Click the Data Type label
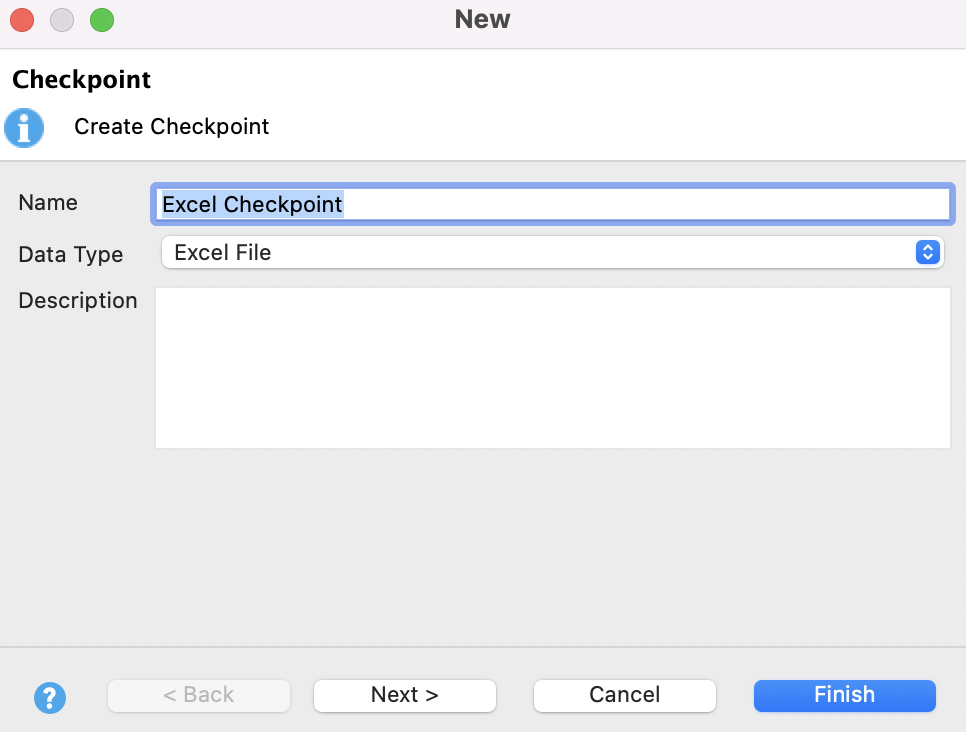 (71, 255)
